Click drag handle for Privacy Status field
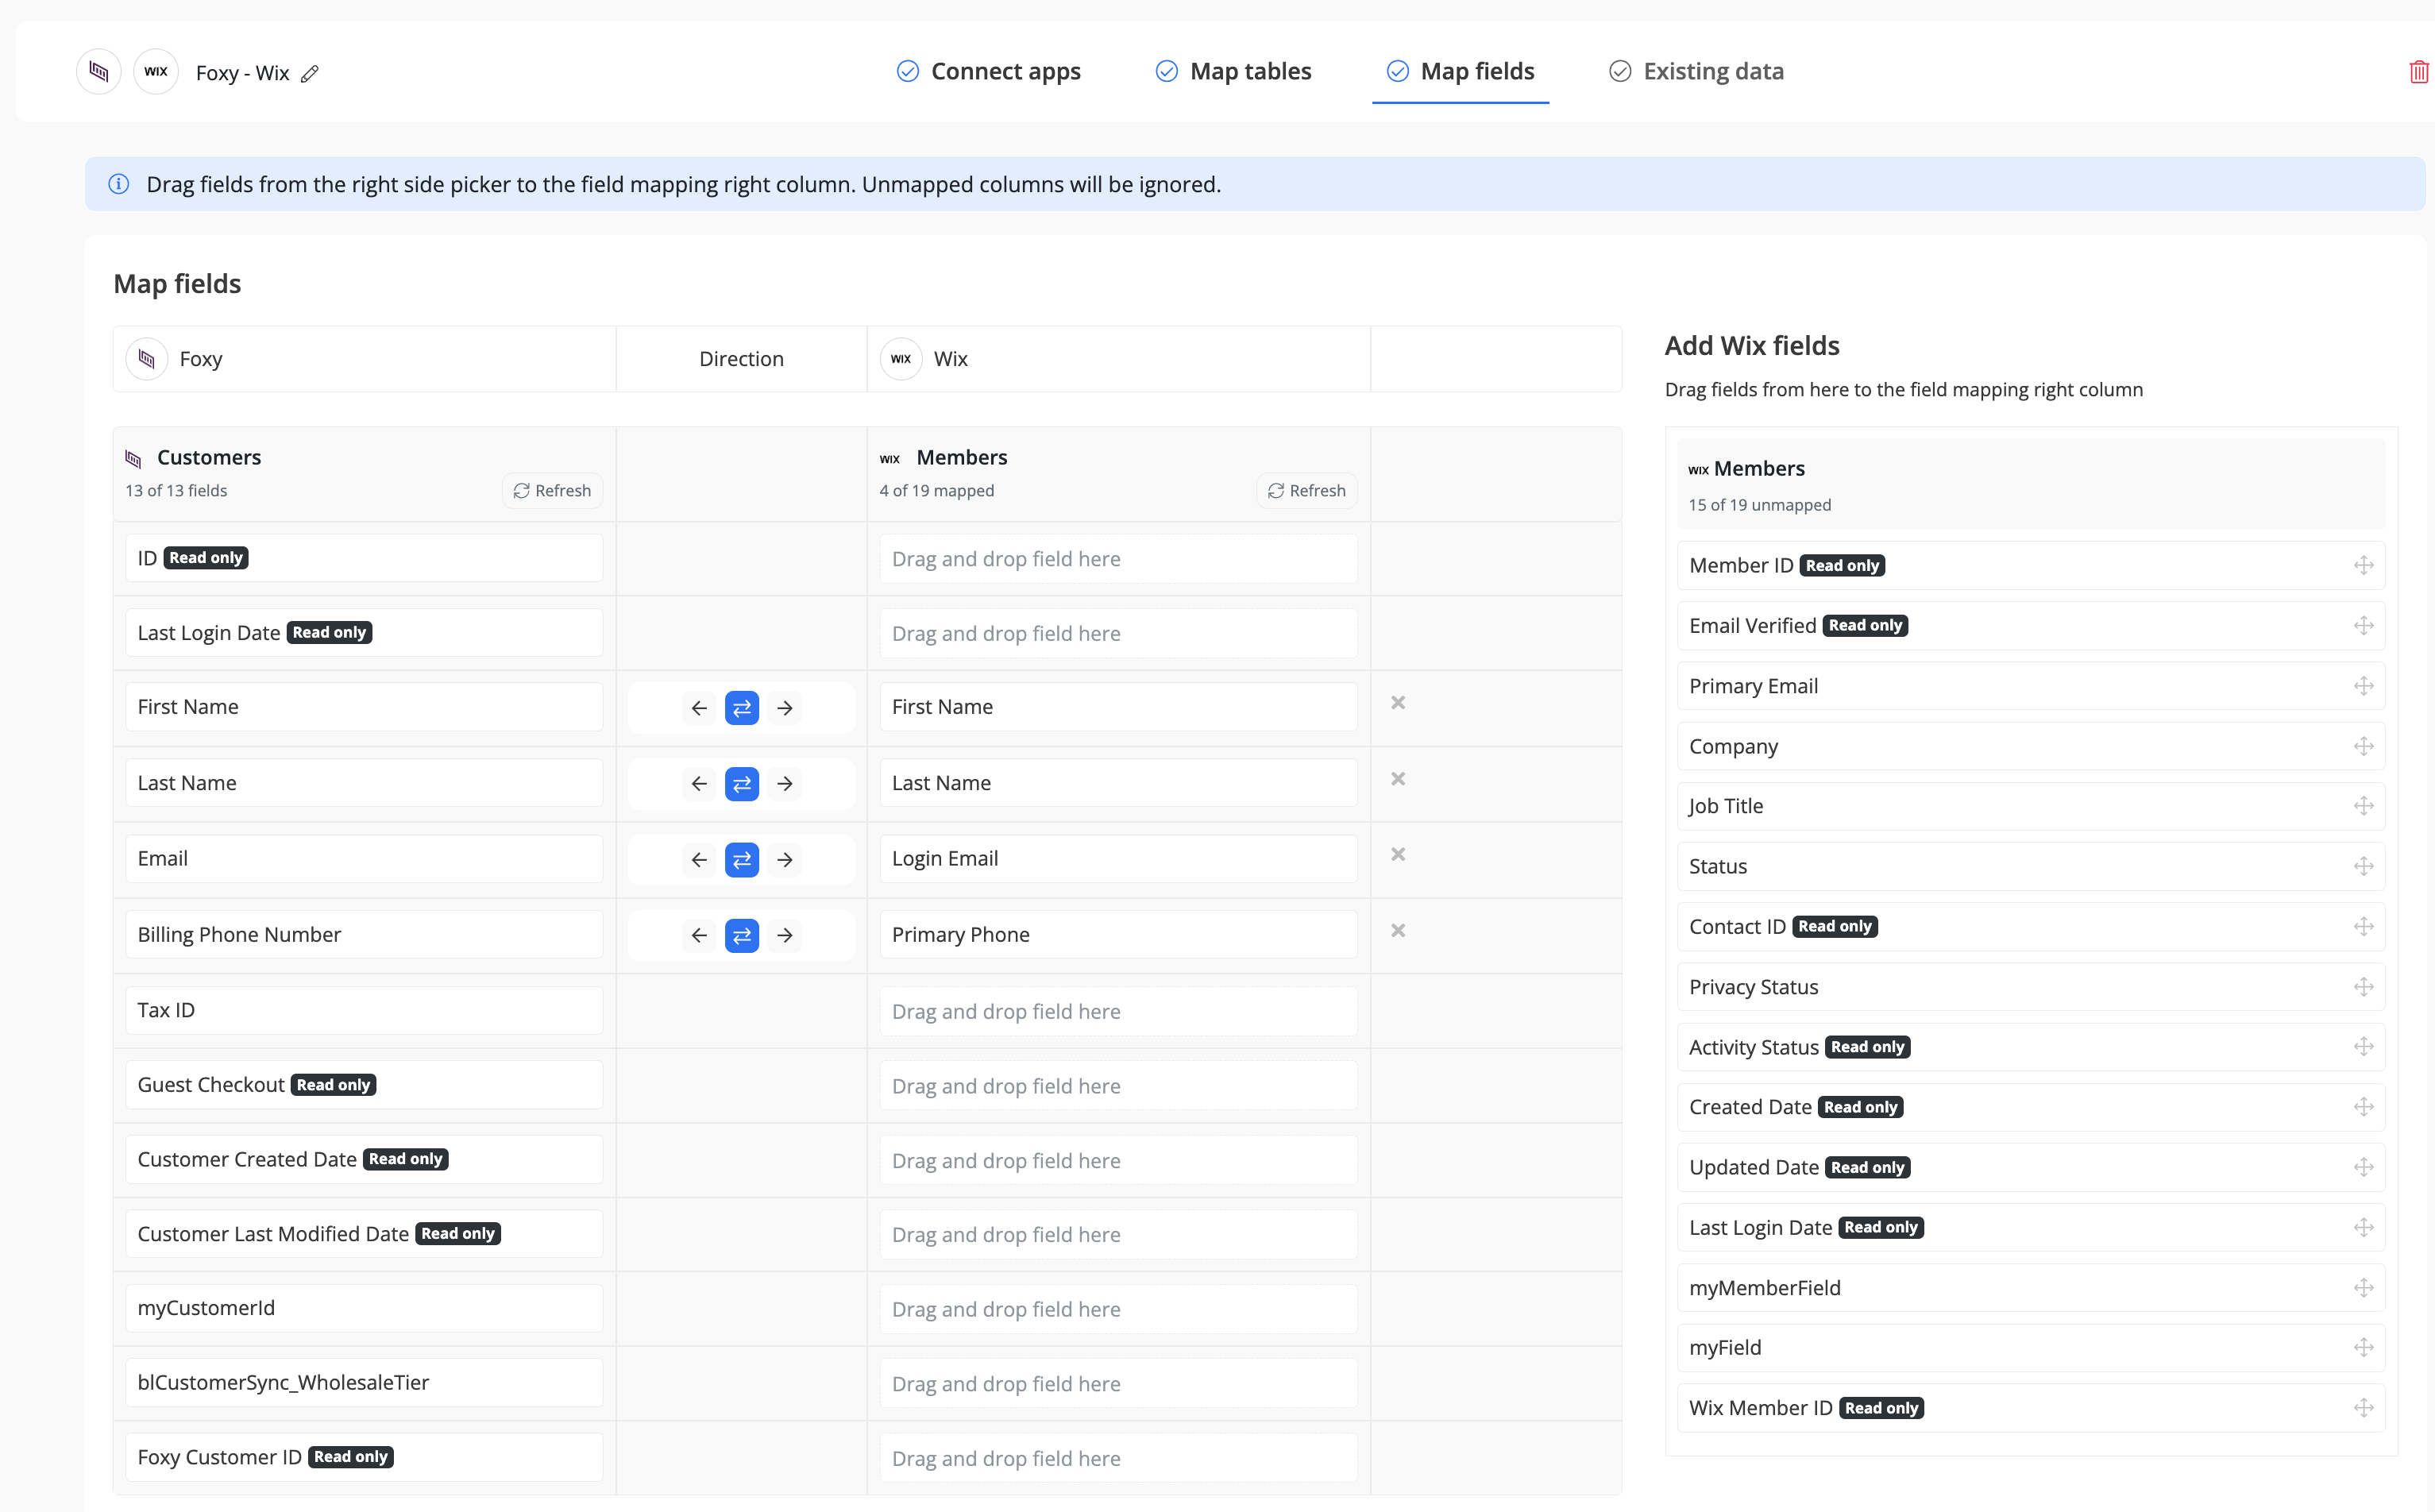Screen dimensions: 2435x1512 coord(2363,988)
